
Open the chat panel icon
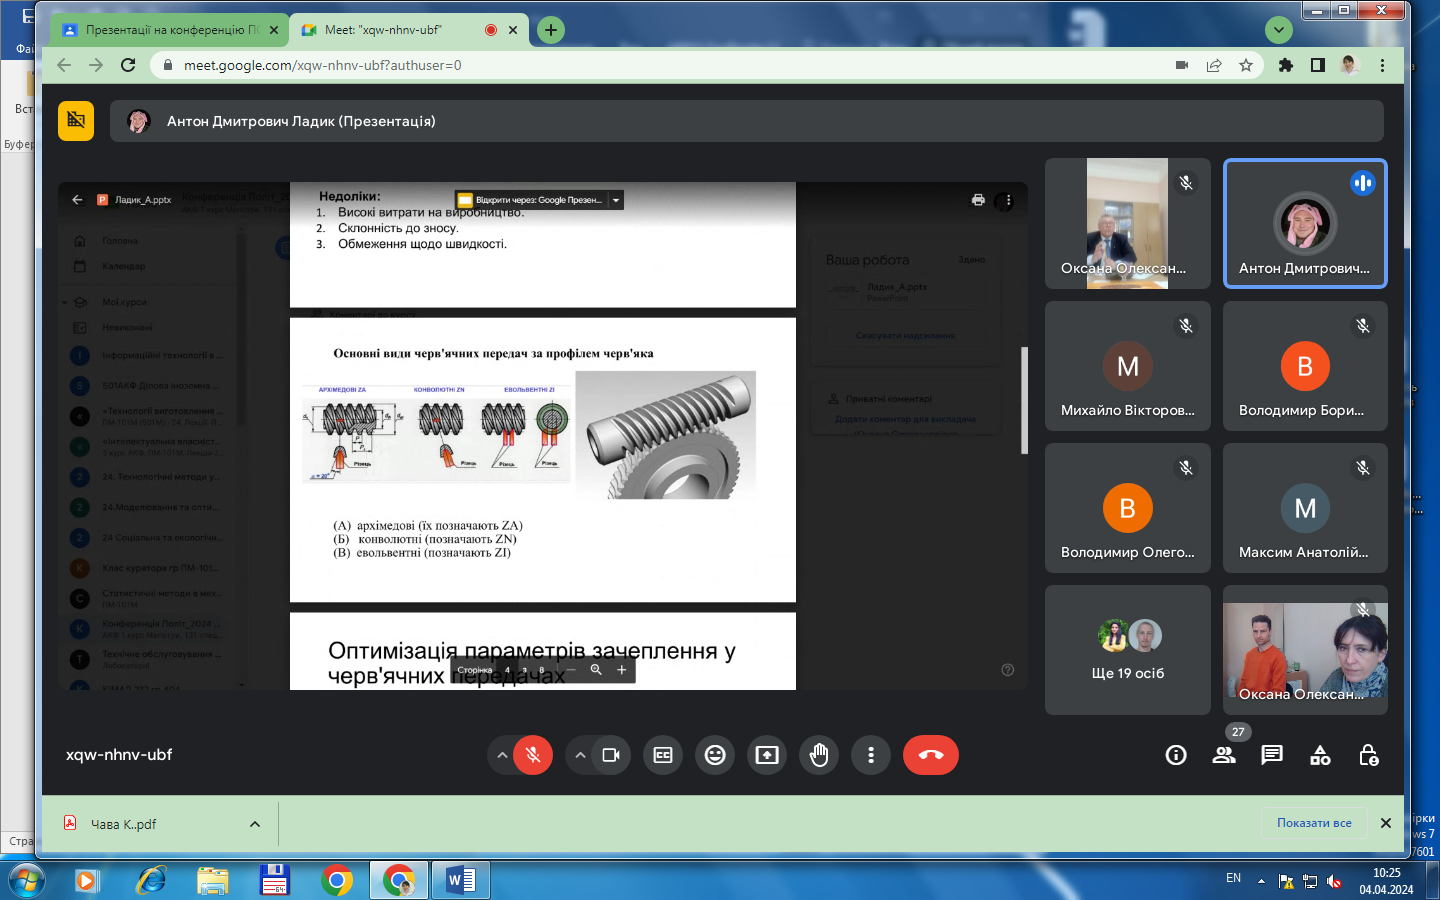pyautogui.click(x=1272, y=755)
